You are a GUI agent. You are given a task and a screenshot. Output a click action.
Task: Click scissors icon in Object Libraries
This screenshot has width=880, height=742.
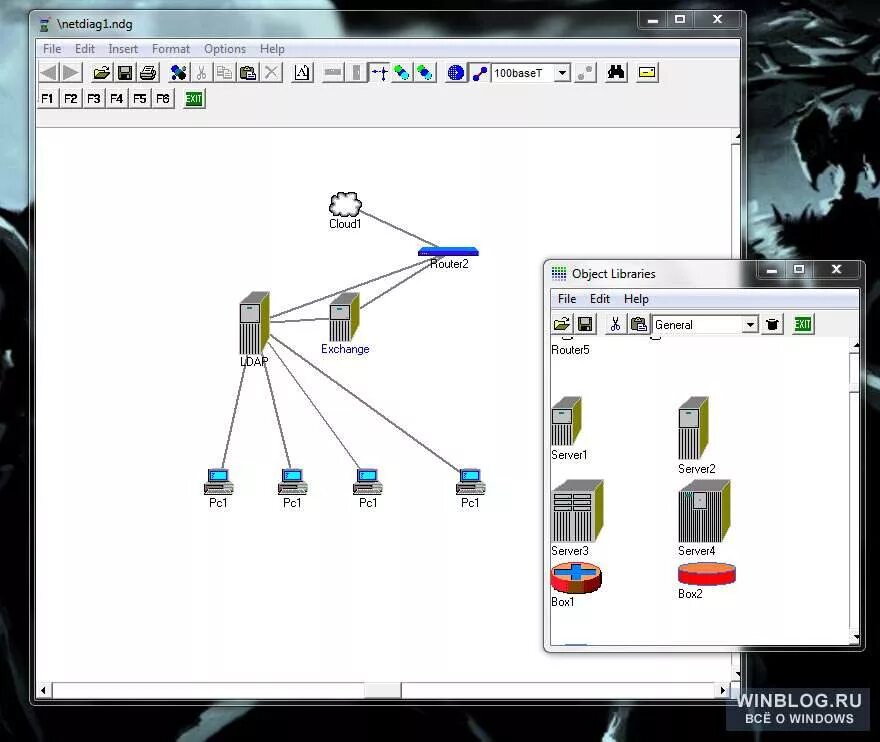coord(616,324)
